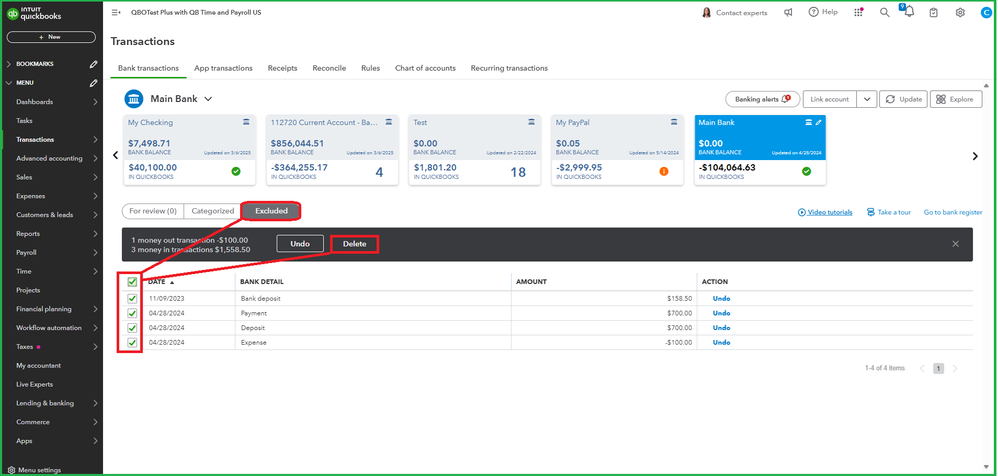Select the For review (0) tab
Viewport: 998px width, 476px height.
[153, 211]
